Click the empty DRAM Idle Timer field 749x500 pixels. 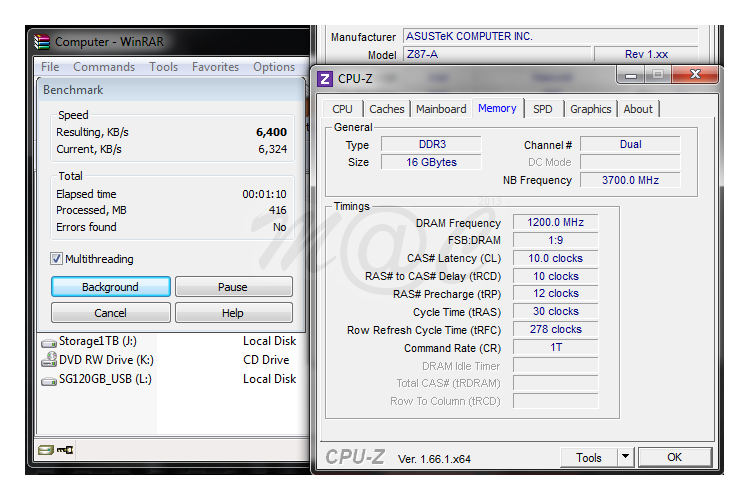556,366
